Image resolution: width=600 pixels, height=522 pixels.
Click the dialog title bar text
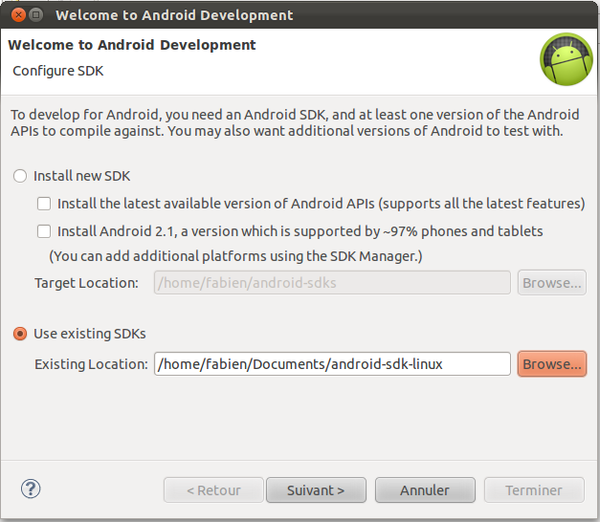pos(174,15)
